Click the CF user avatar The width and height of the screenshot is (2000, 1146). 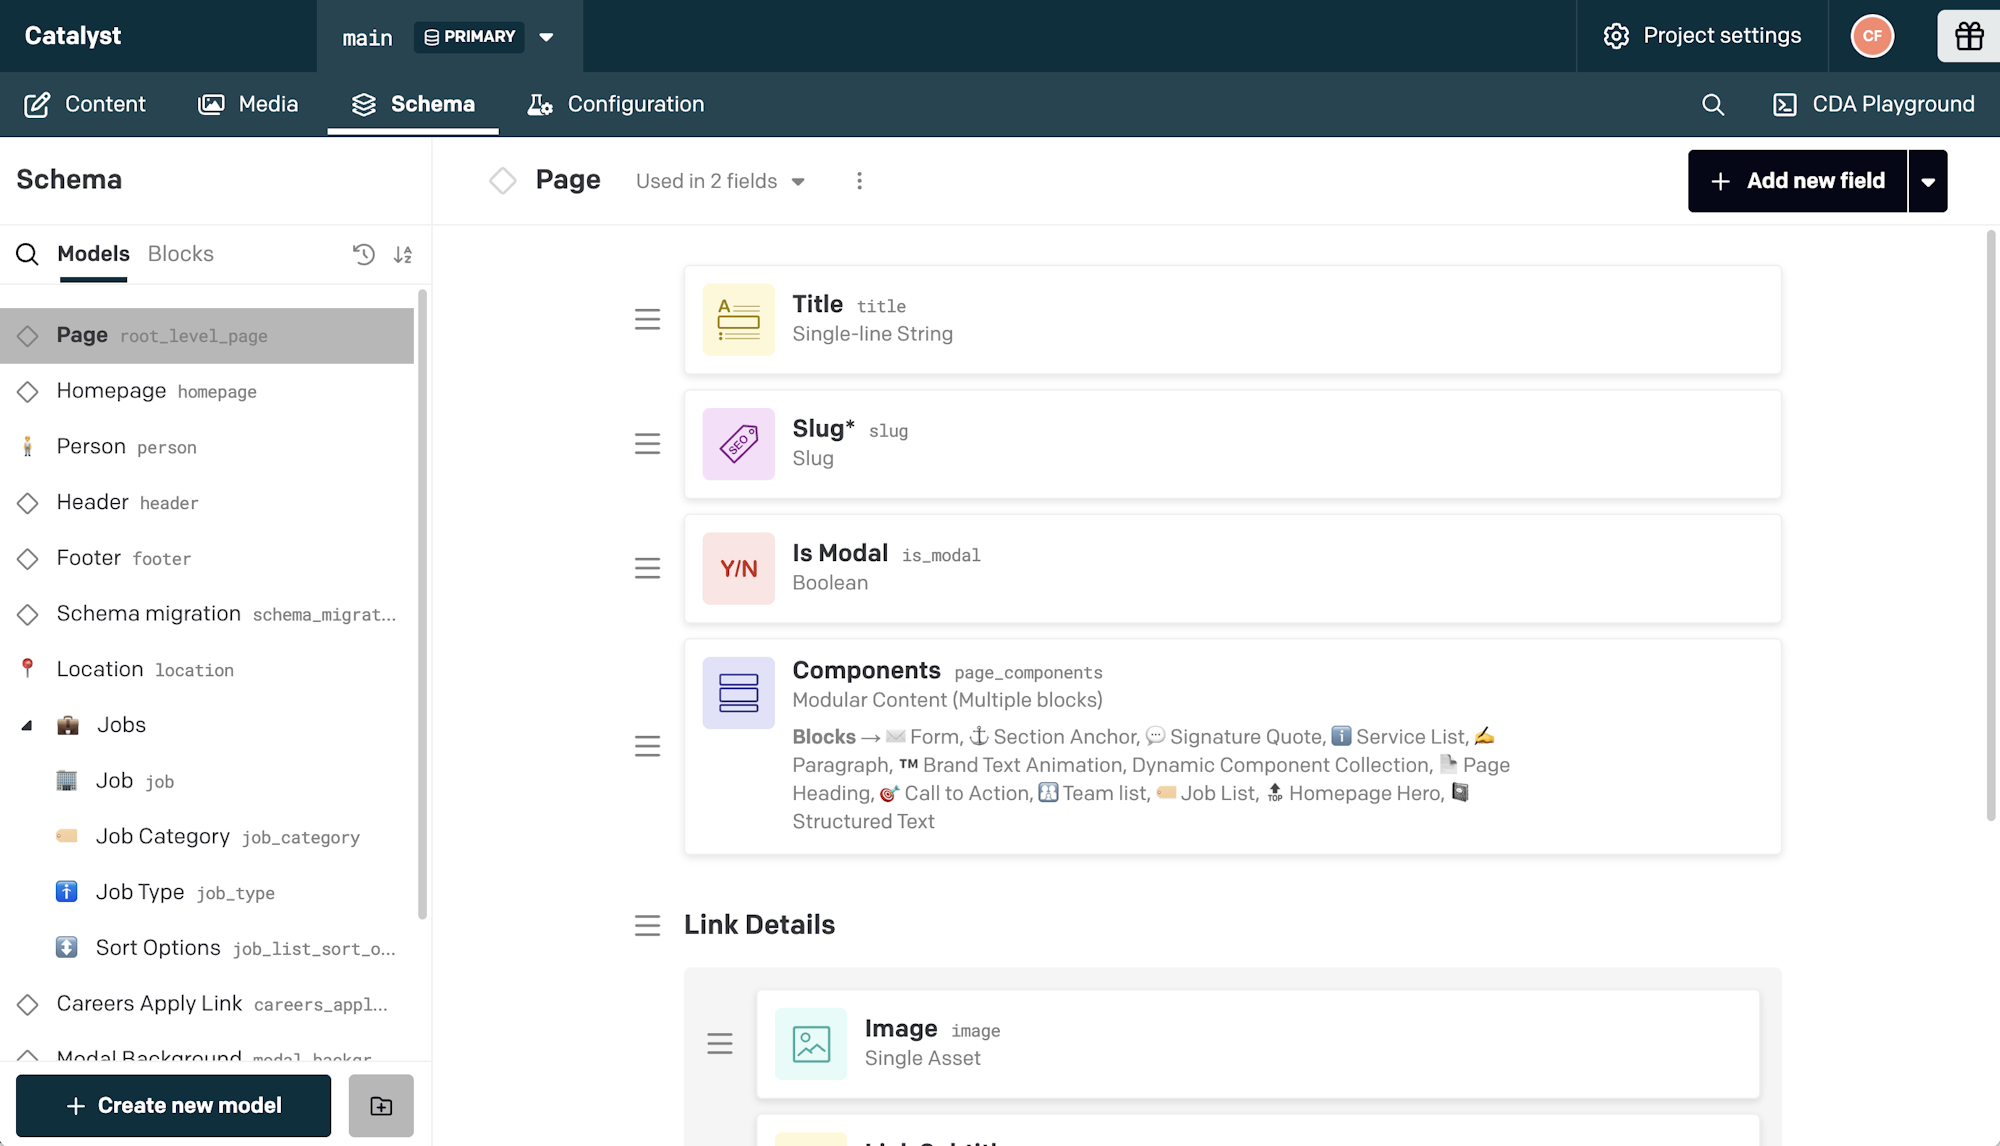coord(1872,36)
